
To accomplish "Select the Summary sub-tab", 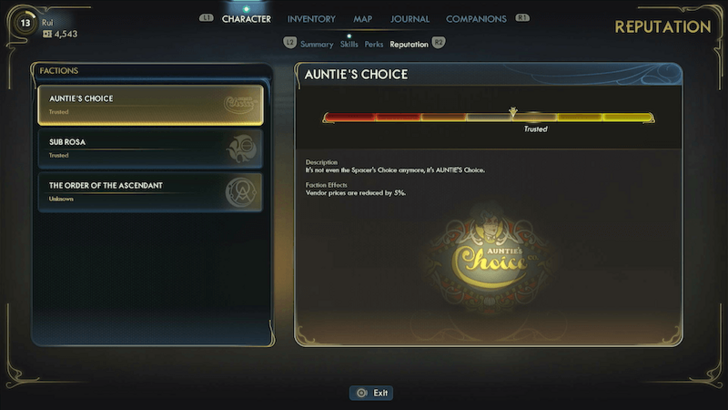I will pos(317,45).
